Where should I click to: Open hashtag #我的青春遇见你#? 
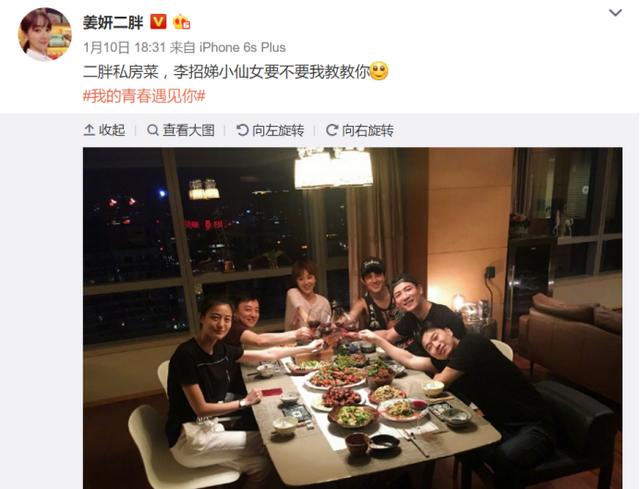tap(144, 96)
